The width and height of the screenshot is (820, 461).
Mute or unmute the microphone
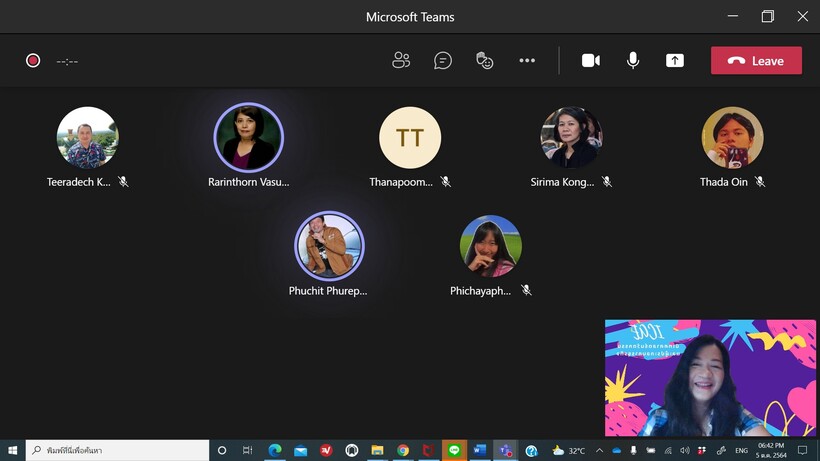coord(633,61)
